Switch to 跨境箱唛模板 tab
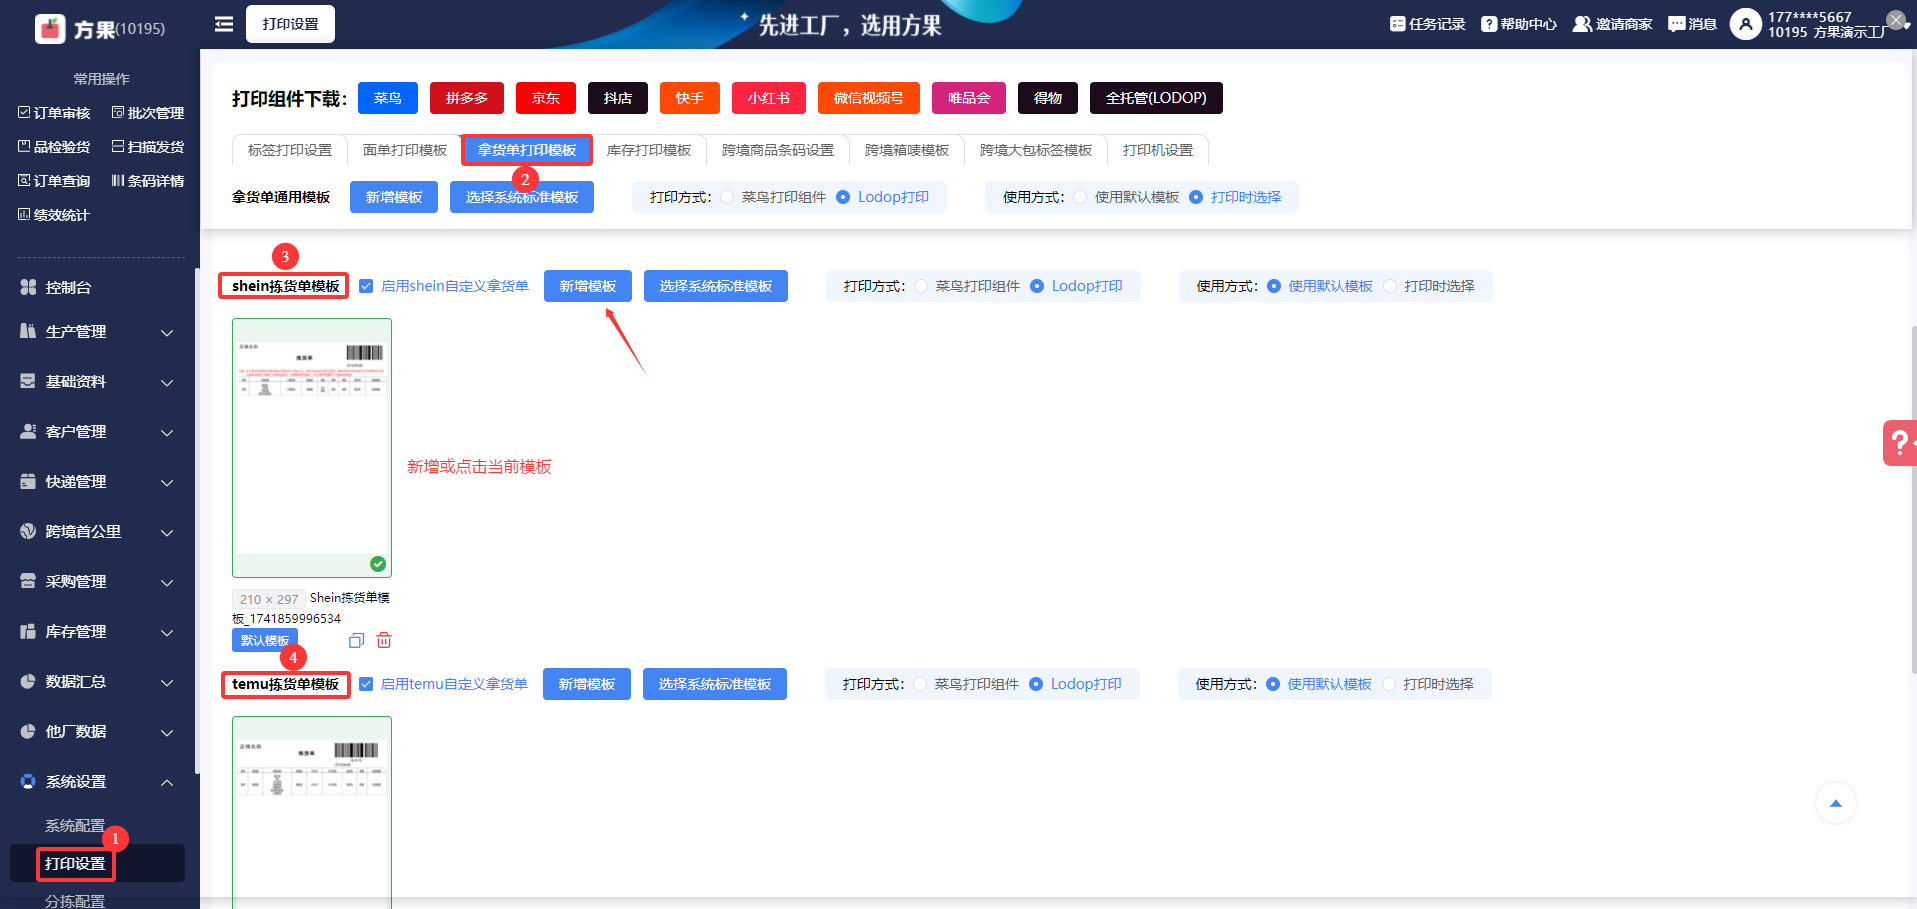 pyautogui.click(x=907, y=150)
